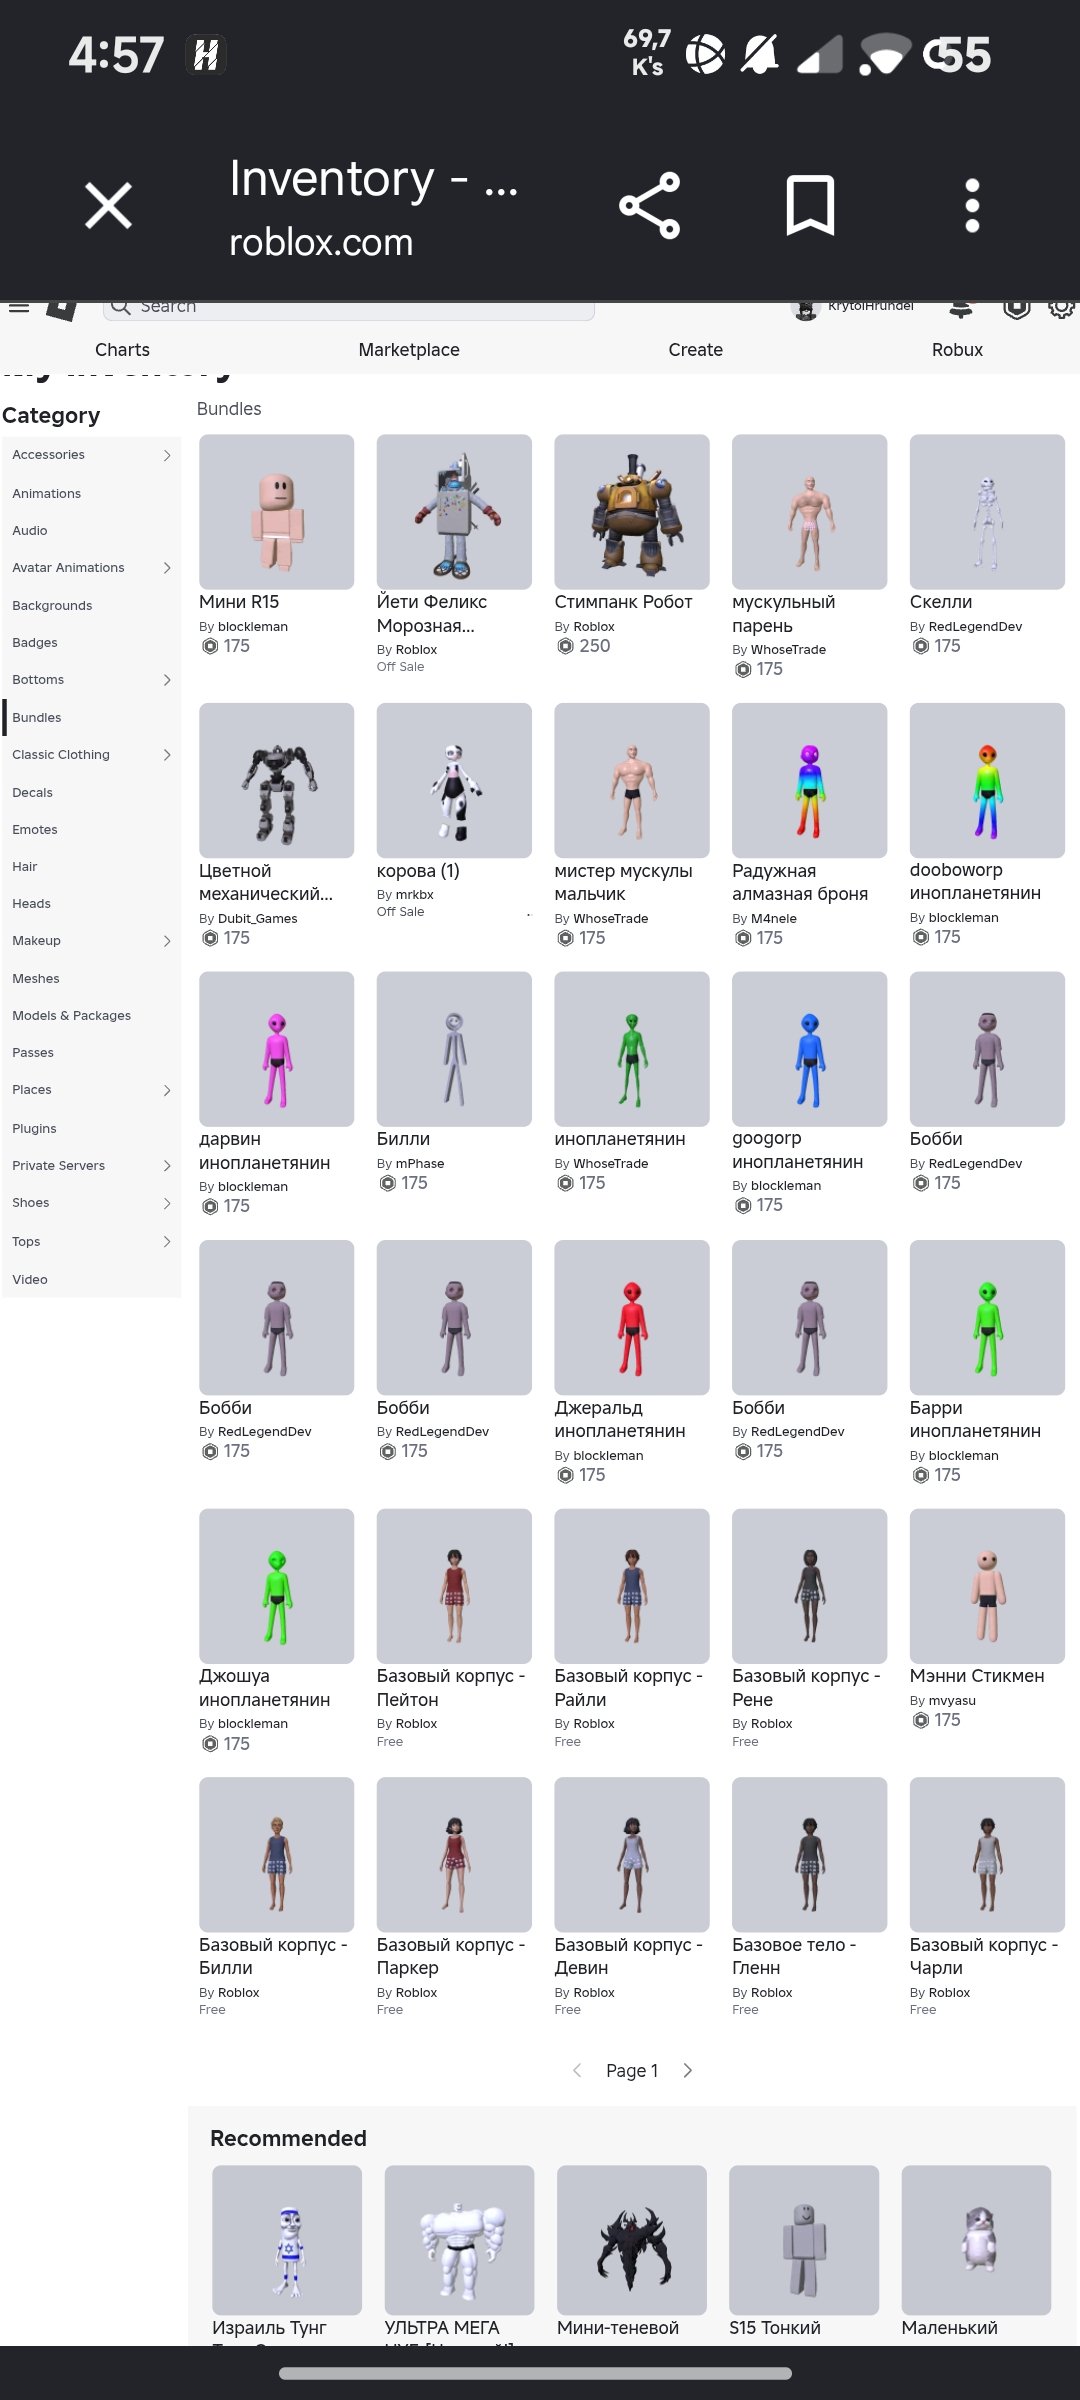Open the корова (1) bundle thumbnail
Image resolution: width=1080 pixels, height=2400 pixels.
point(454,780)
